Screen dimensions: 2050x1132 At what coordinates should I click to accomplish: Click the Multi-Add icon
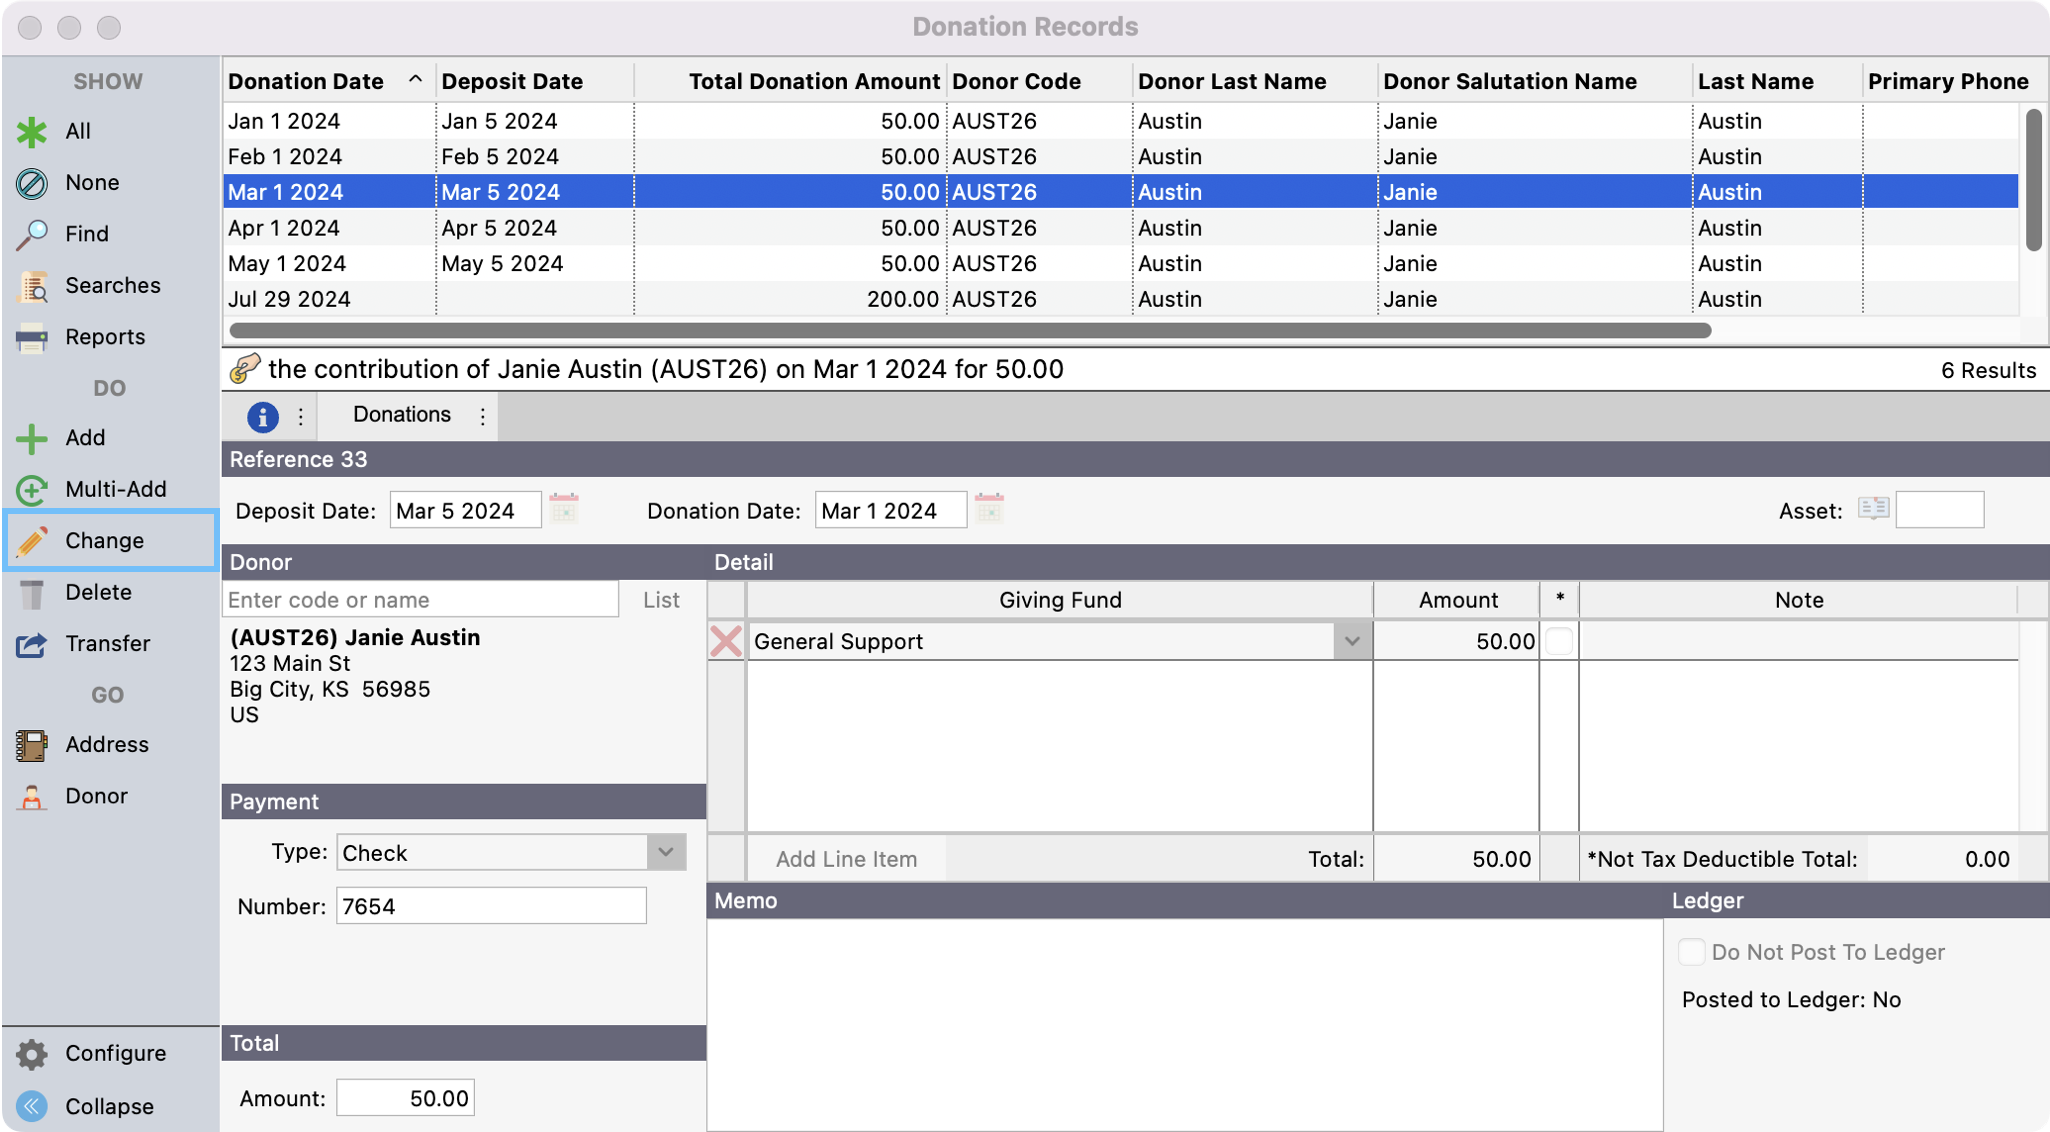click(32, 489)
